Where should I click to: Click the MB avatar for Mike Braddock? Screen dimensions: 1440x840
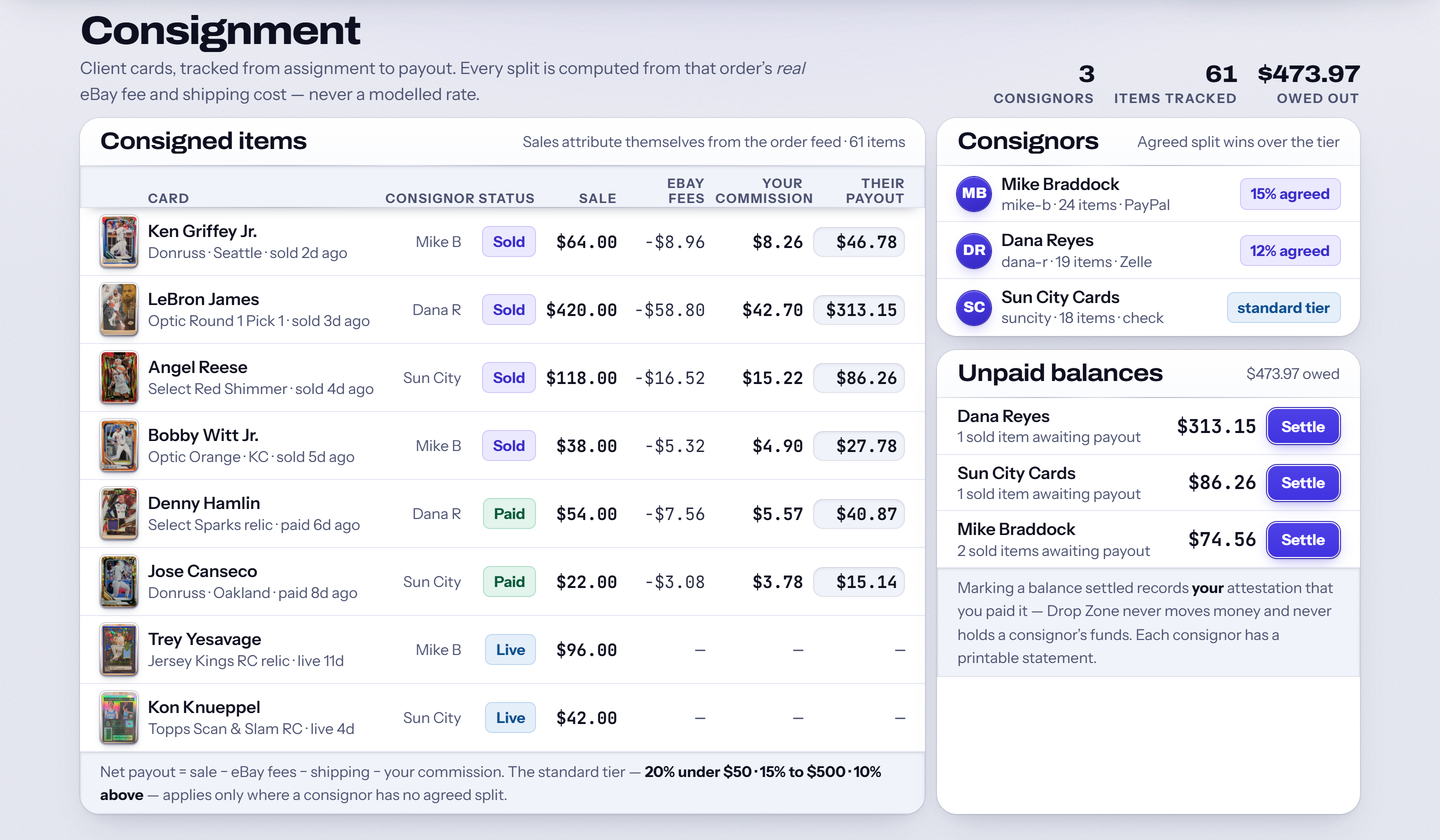click(x=974, y=194)
